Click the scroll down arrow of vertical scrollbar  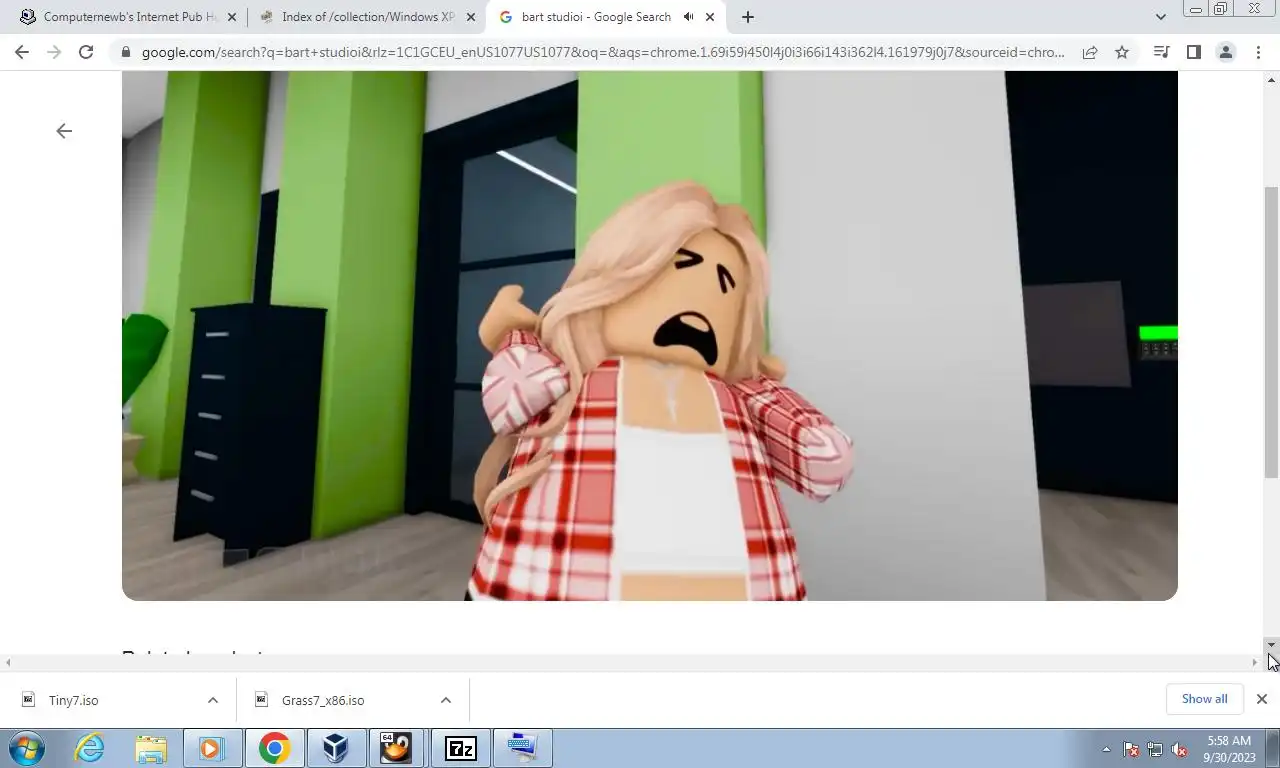pos(1271,645)
